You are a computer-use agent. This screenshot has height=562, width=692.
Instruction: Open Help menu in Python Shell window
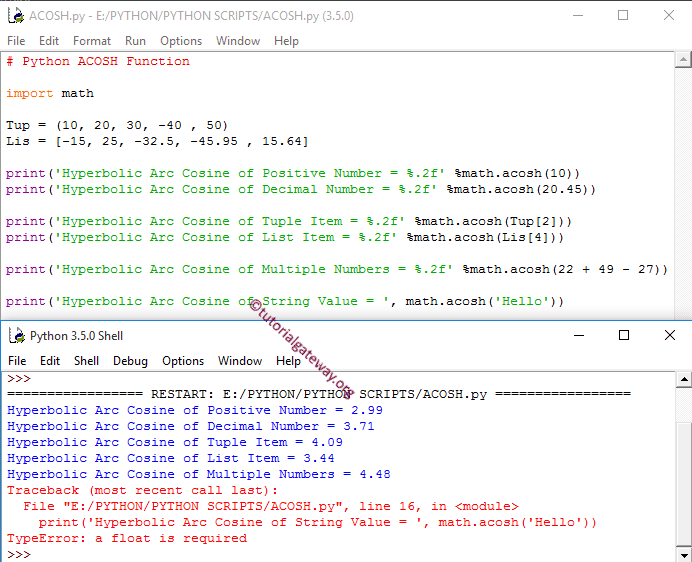pyautogui.click(x=288, y=361)
